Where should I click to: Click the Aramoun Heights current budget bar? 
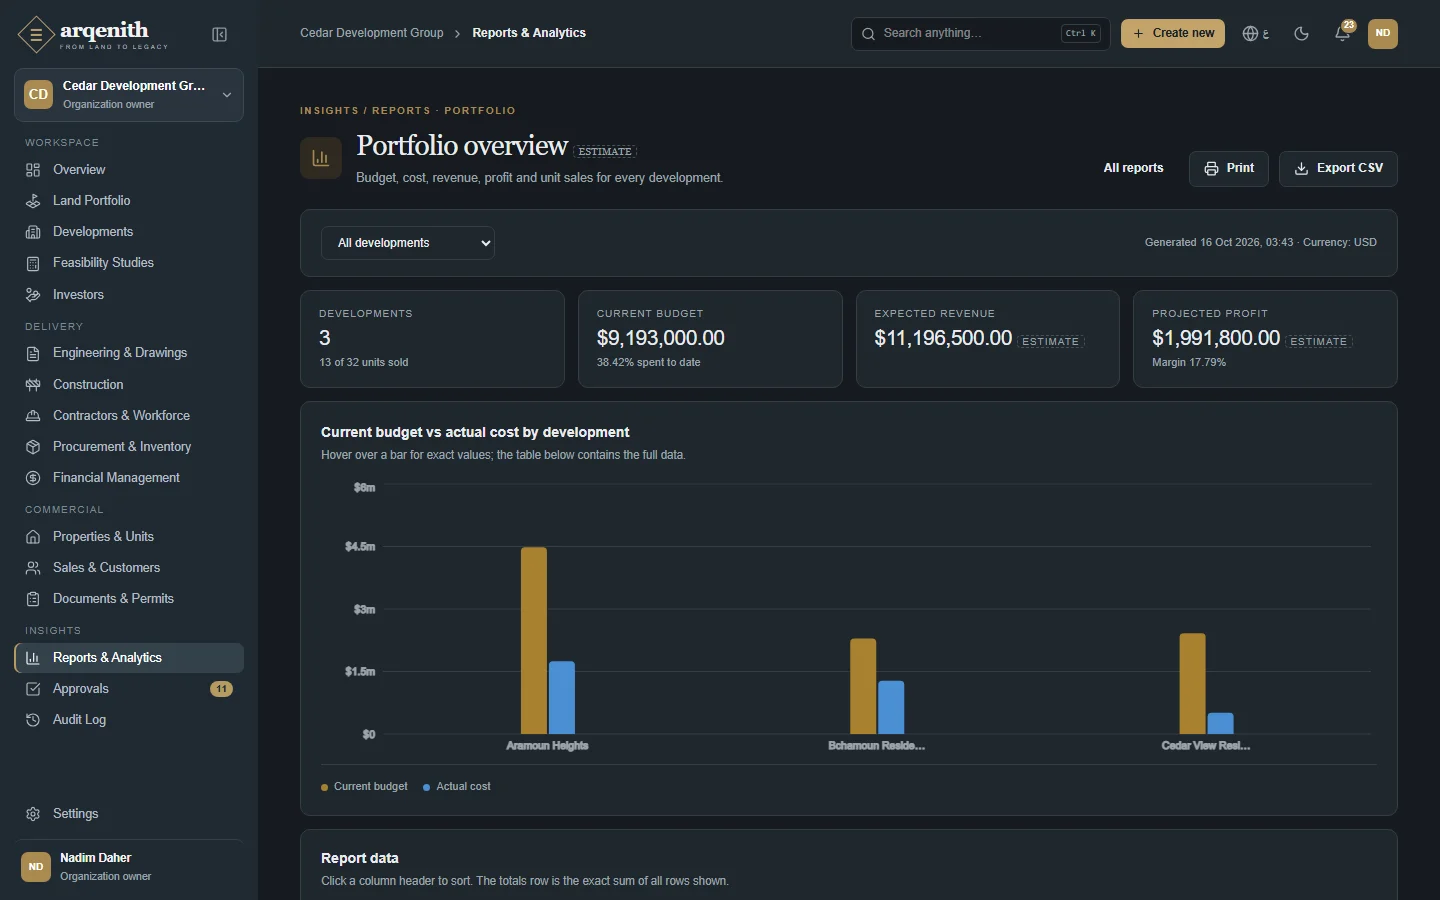[534, 640]
